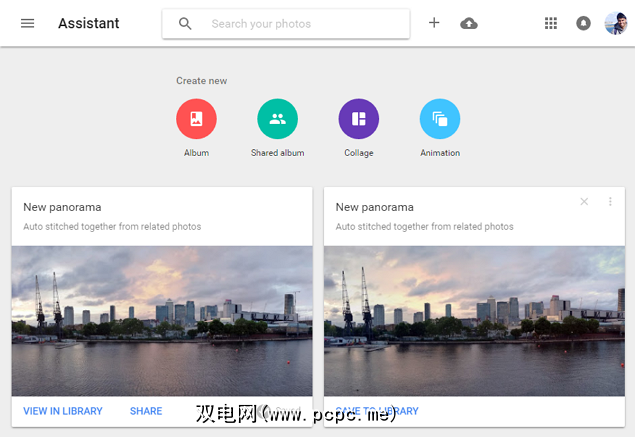Screen dimensions: 635x437
Task: Click the 'Shared album' label text
Action: click(x=277, y=153)
